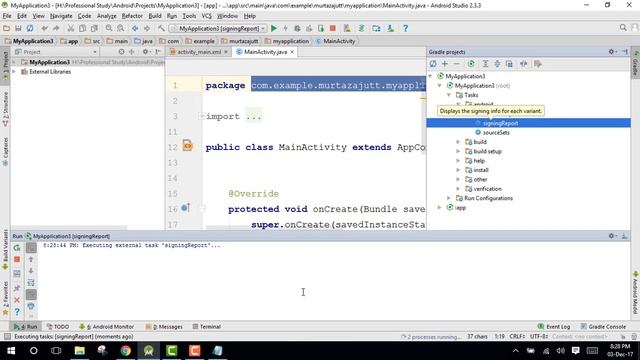
Task: Open Search Everywhere magnifier at top right
Action: (623, 28)
